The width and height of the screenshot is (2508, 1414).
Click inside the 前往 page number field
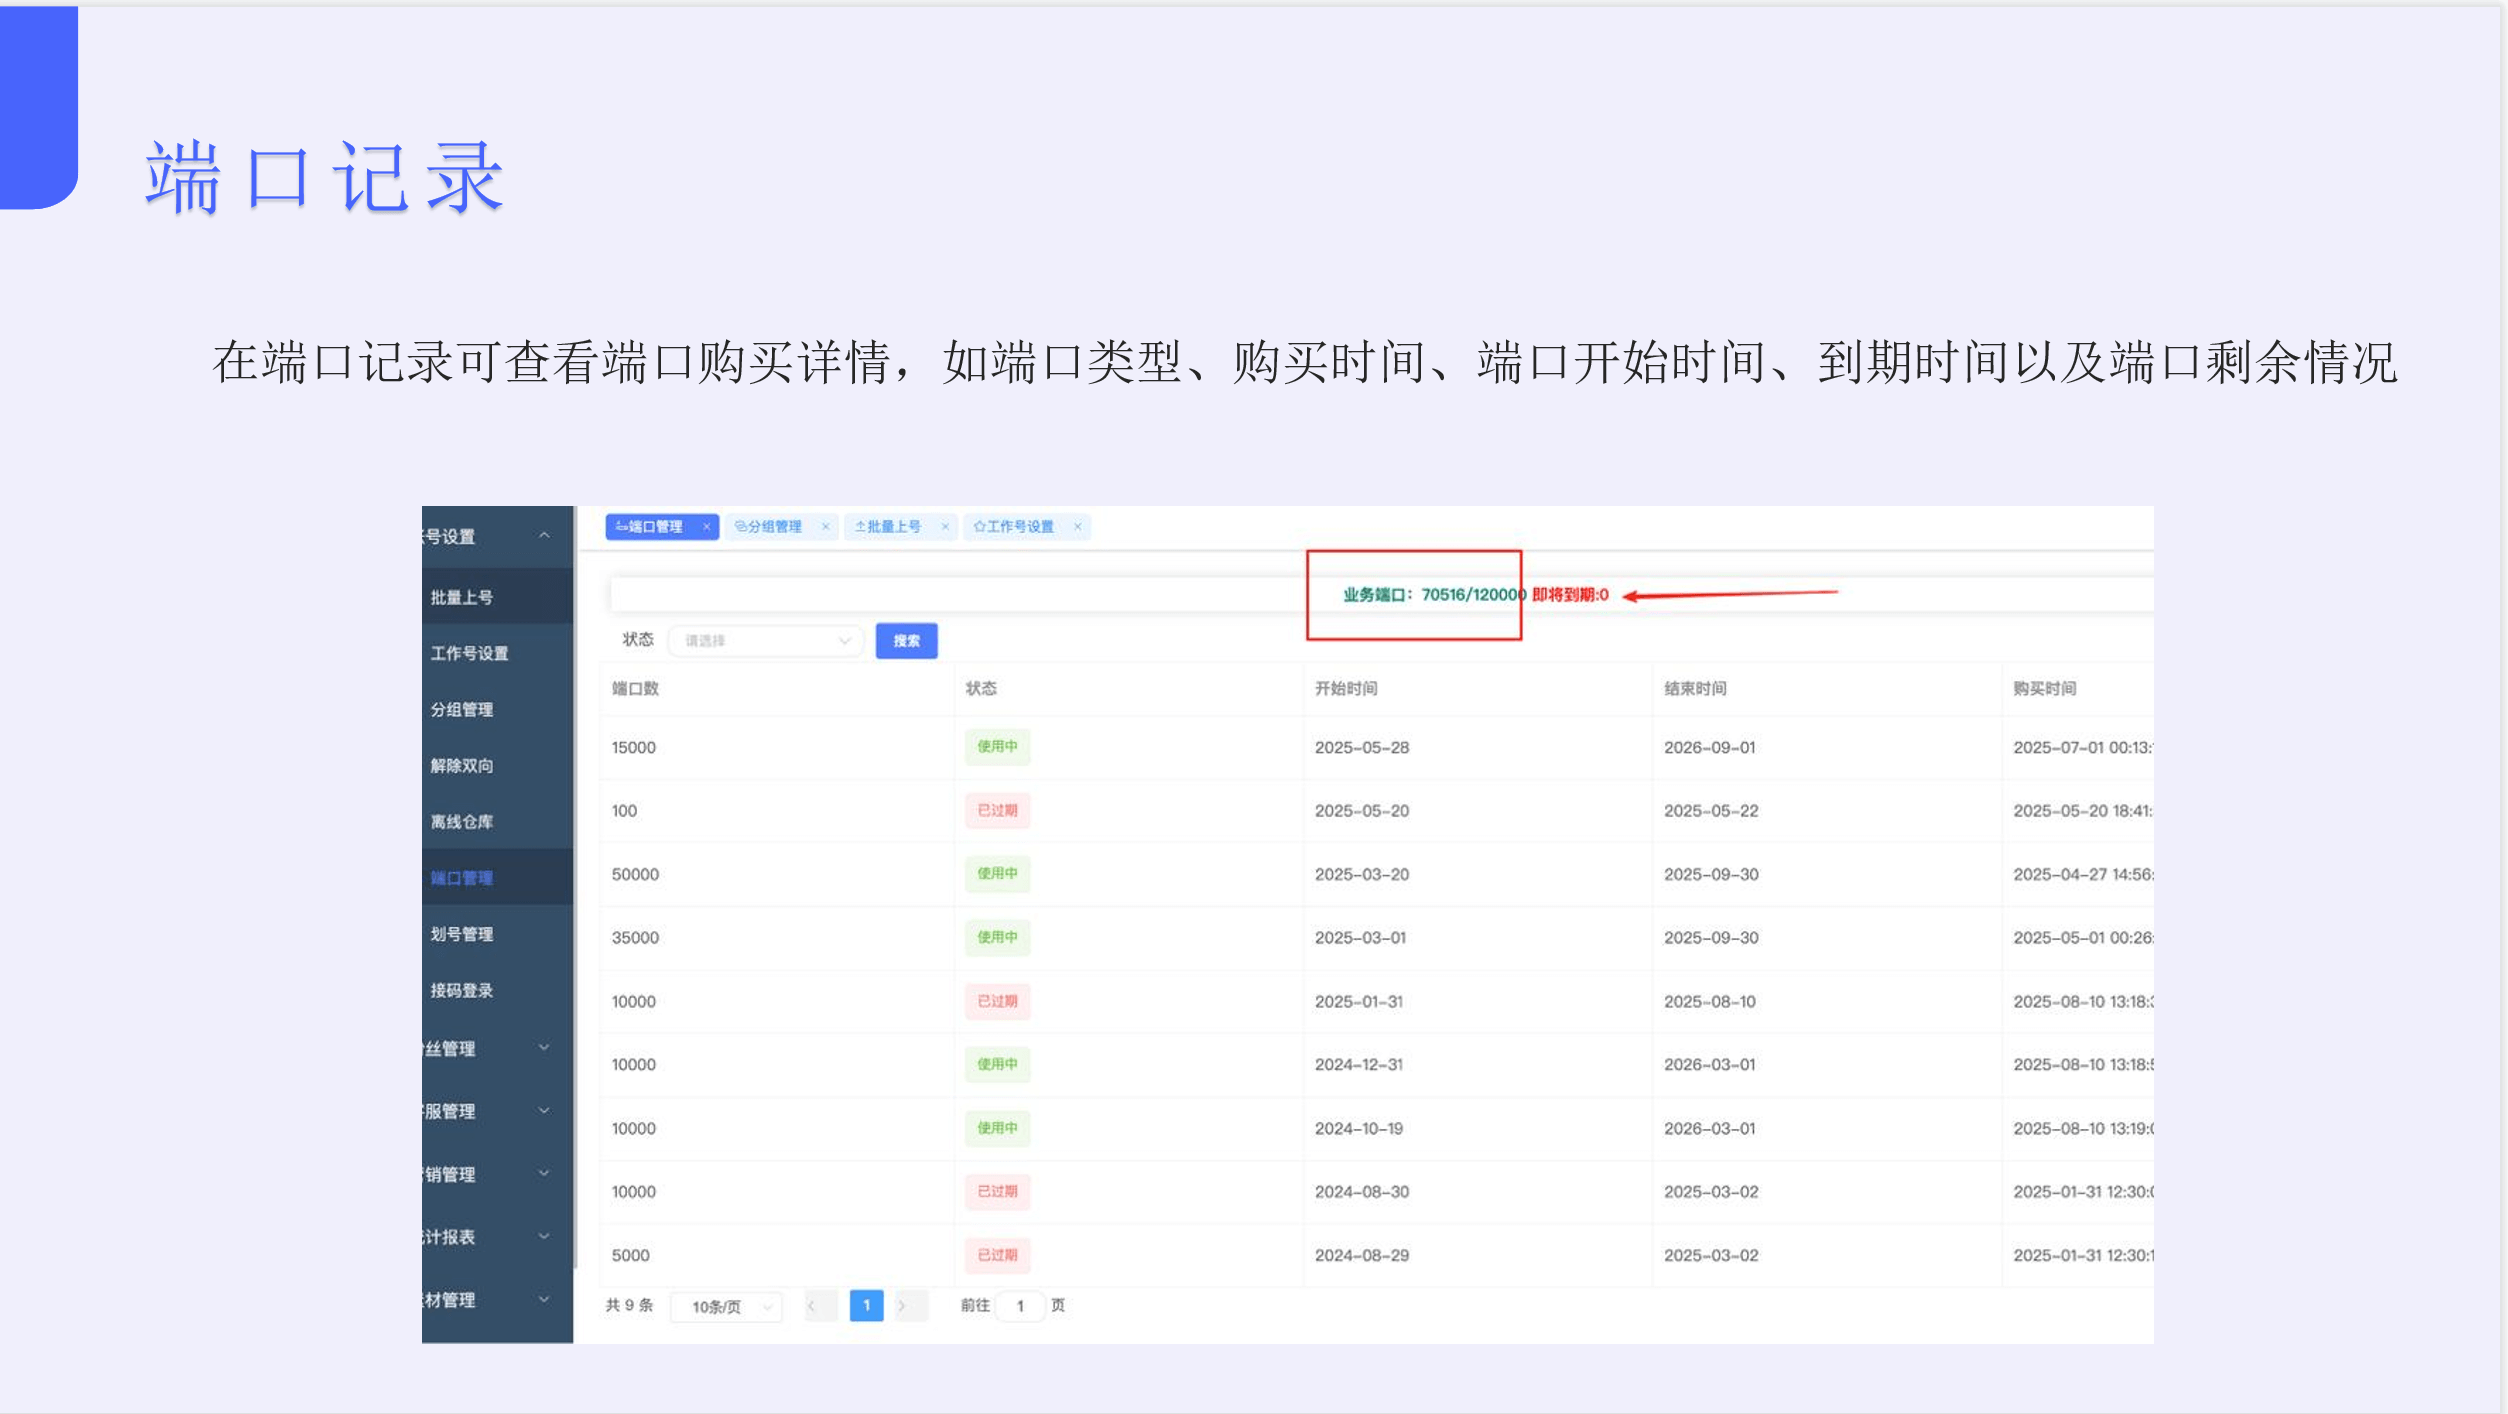click(x=1020, y=1306)
